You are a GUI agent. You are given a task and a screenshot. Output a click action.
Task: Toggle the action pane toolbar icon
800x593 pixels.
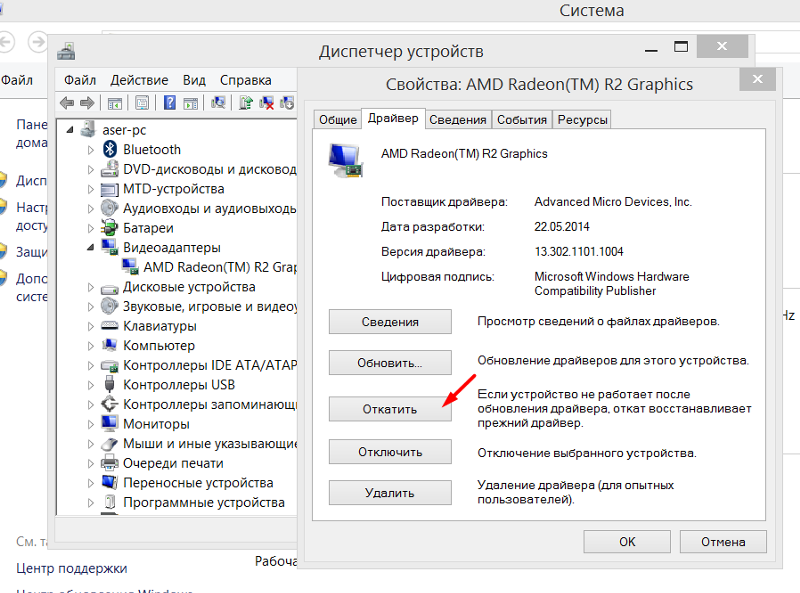(190, 103)
